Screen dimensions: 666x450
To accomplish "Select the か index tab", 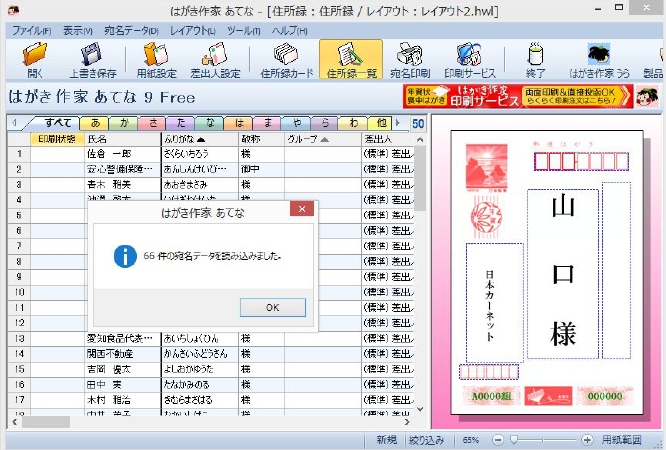I will point(124,123).
